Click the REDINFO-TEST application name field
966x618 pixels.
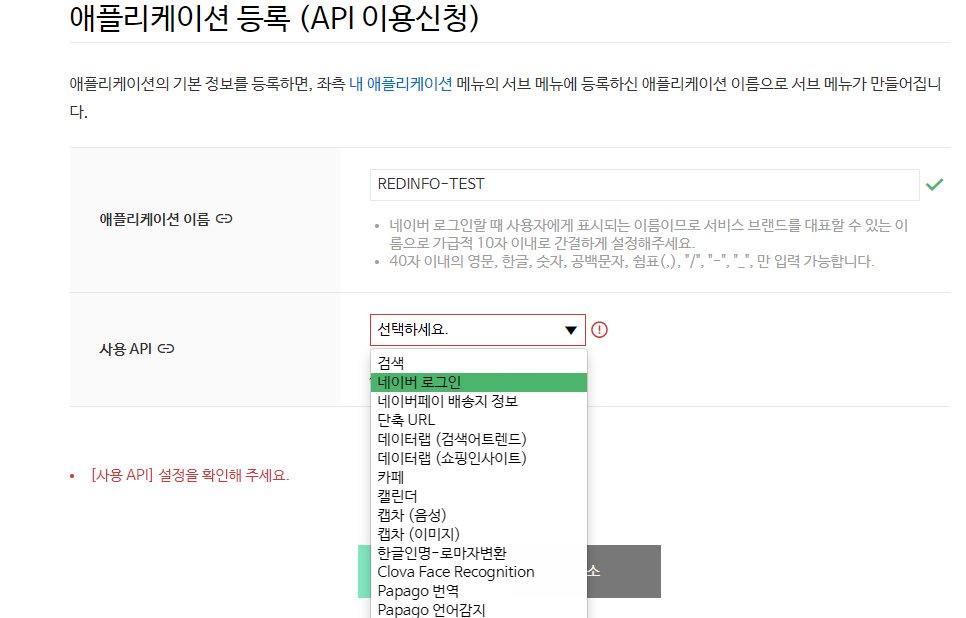(x=644, y=185)
